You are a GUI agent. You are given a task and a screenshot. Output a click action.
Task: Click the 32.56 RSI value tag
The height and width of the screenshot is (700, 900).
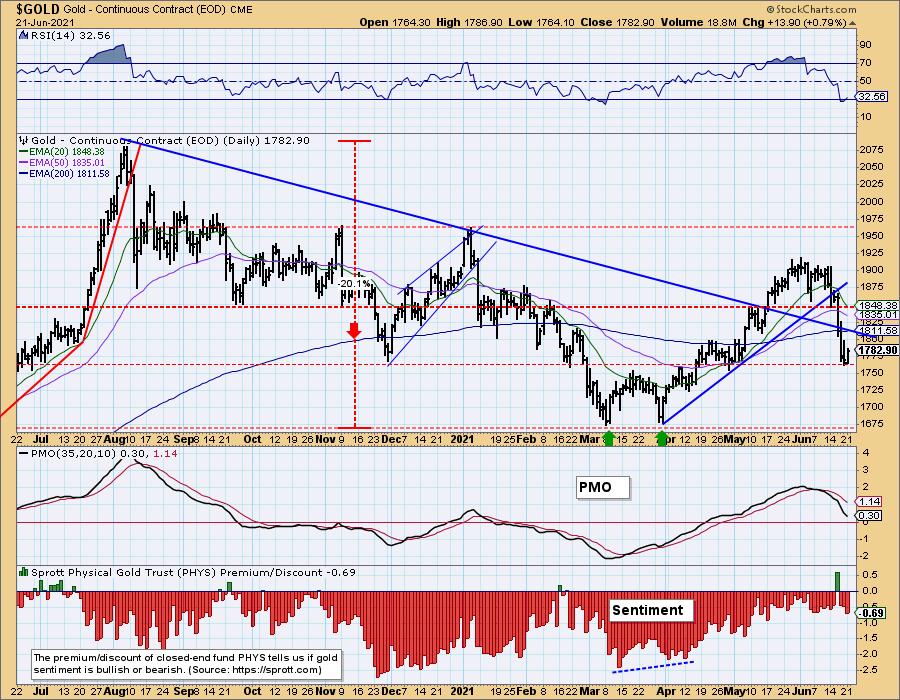click(872, 97)
